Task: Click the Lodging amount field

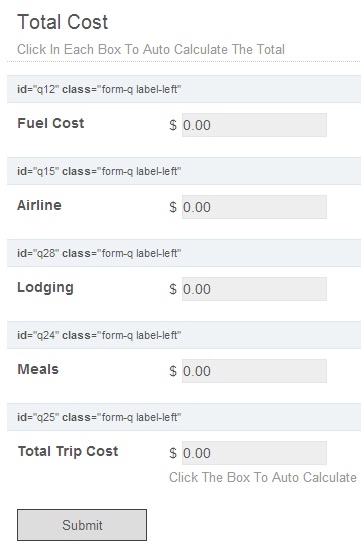Action: (x=254, y=289)
